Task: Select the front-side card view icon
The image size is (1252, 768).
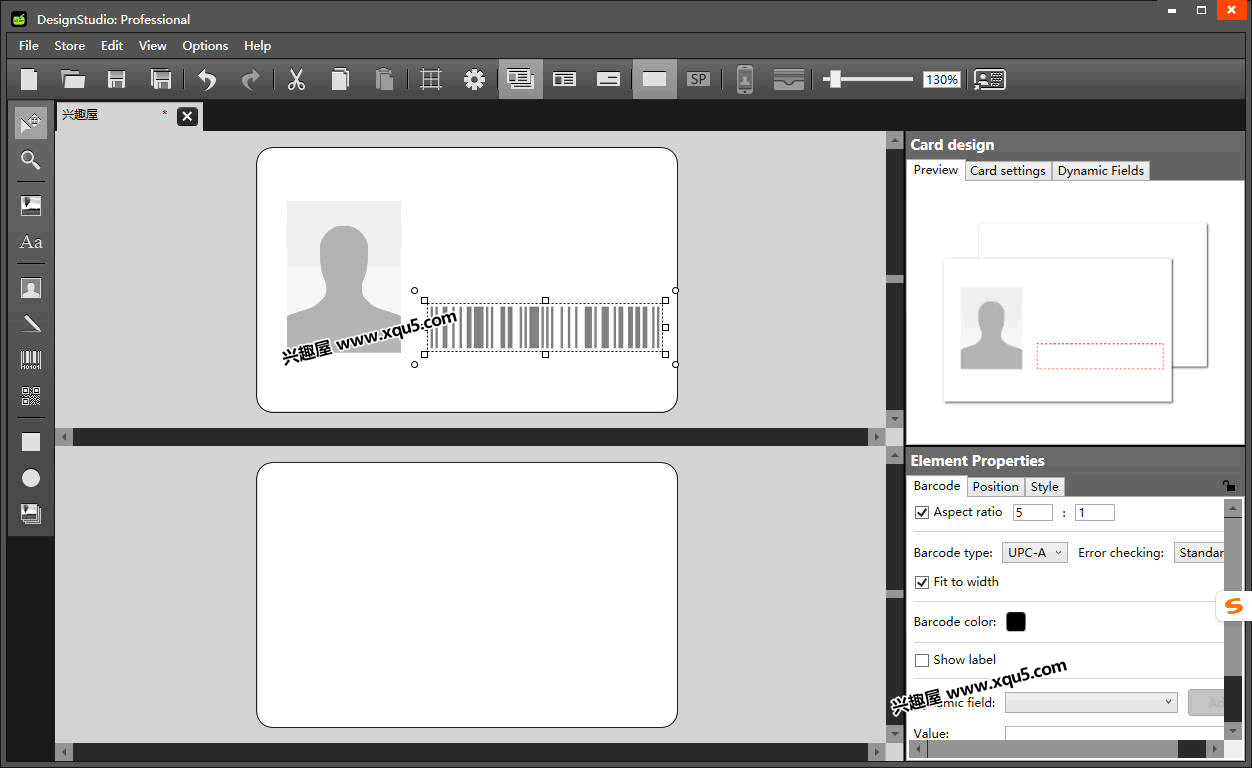Action: point(565,79)
